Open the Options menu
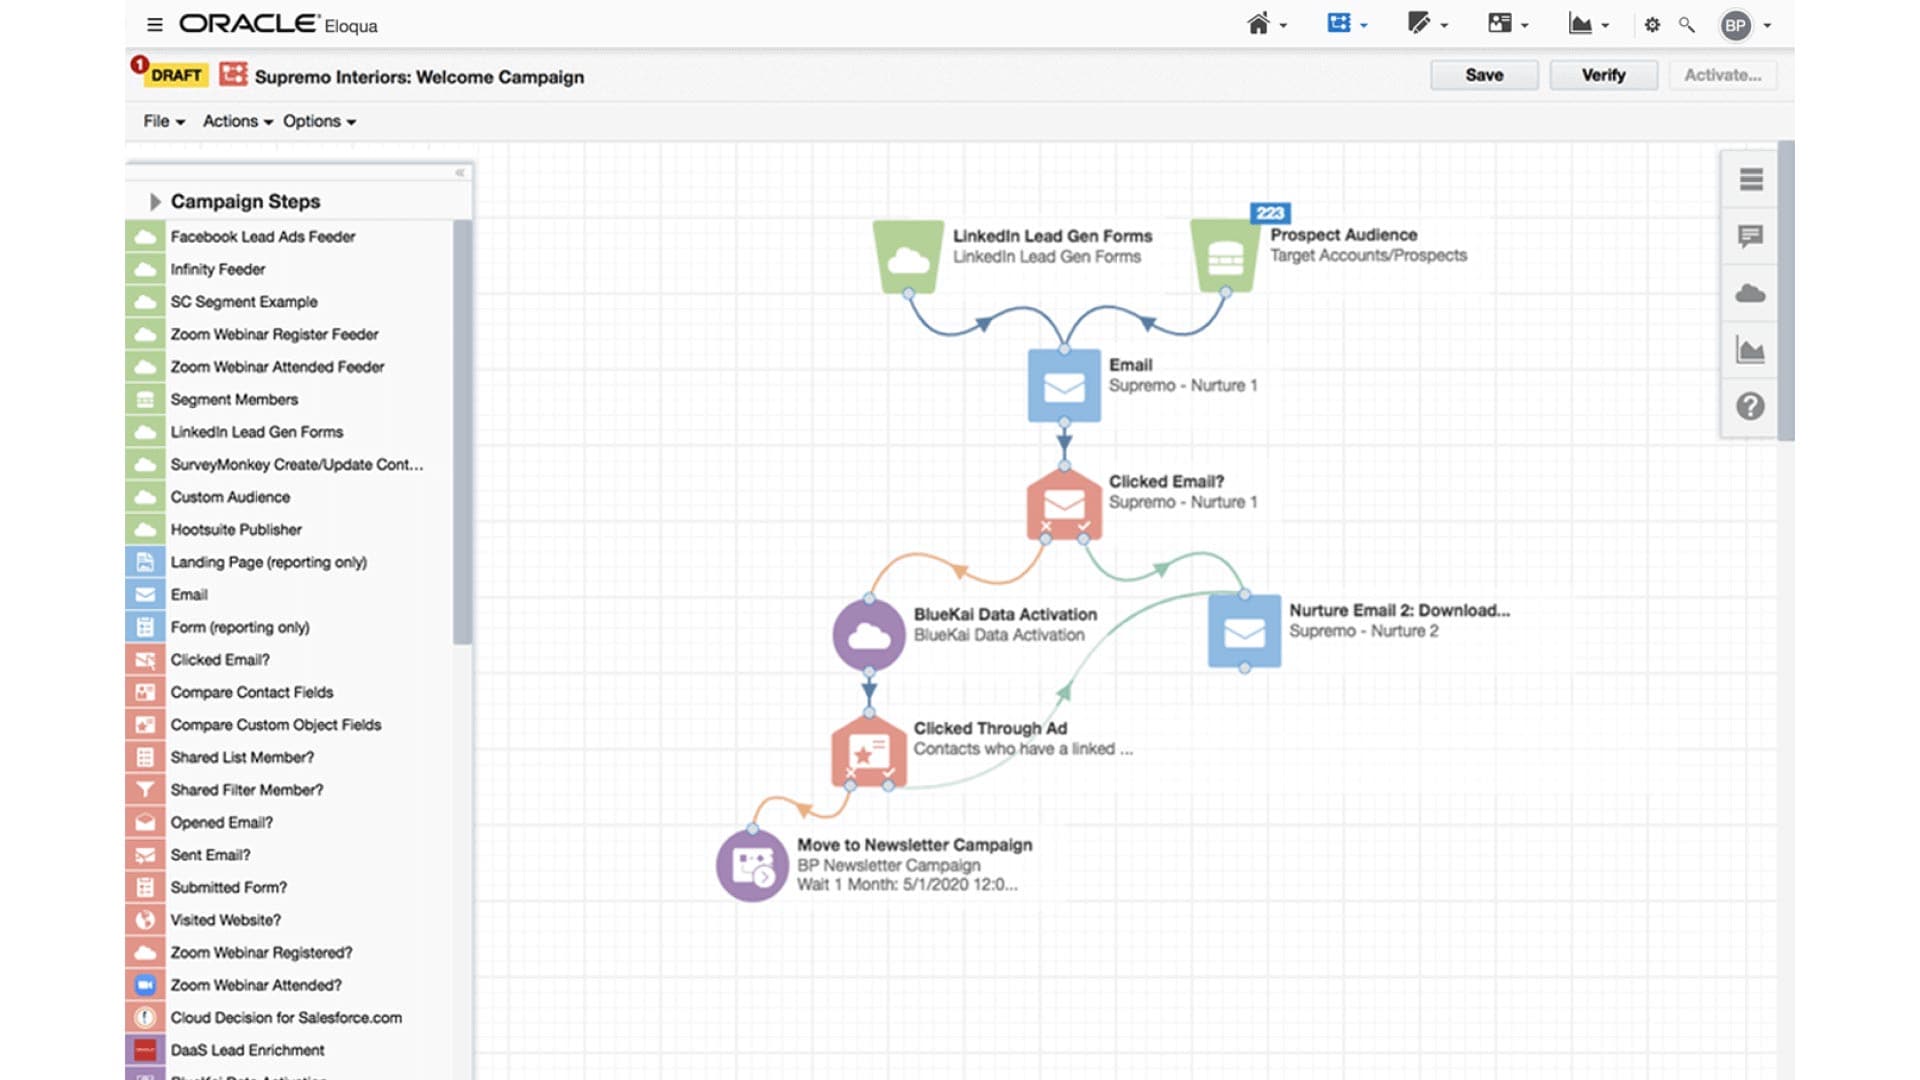 pyautogui.click(x=313, y=121)
